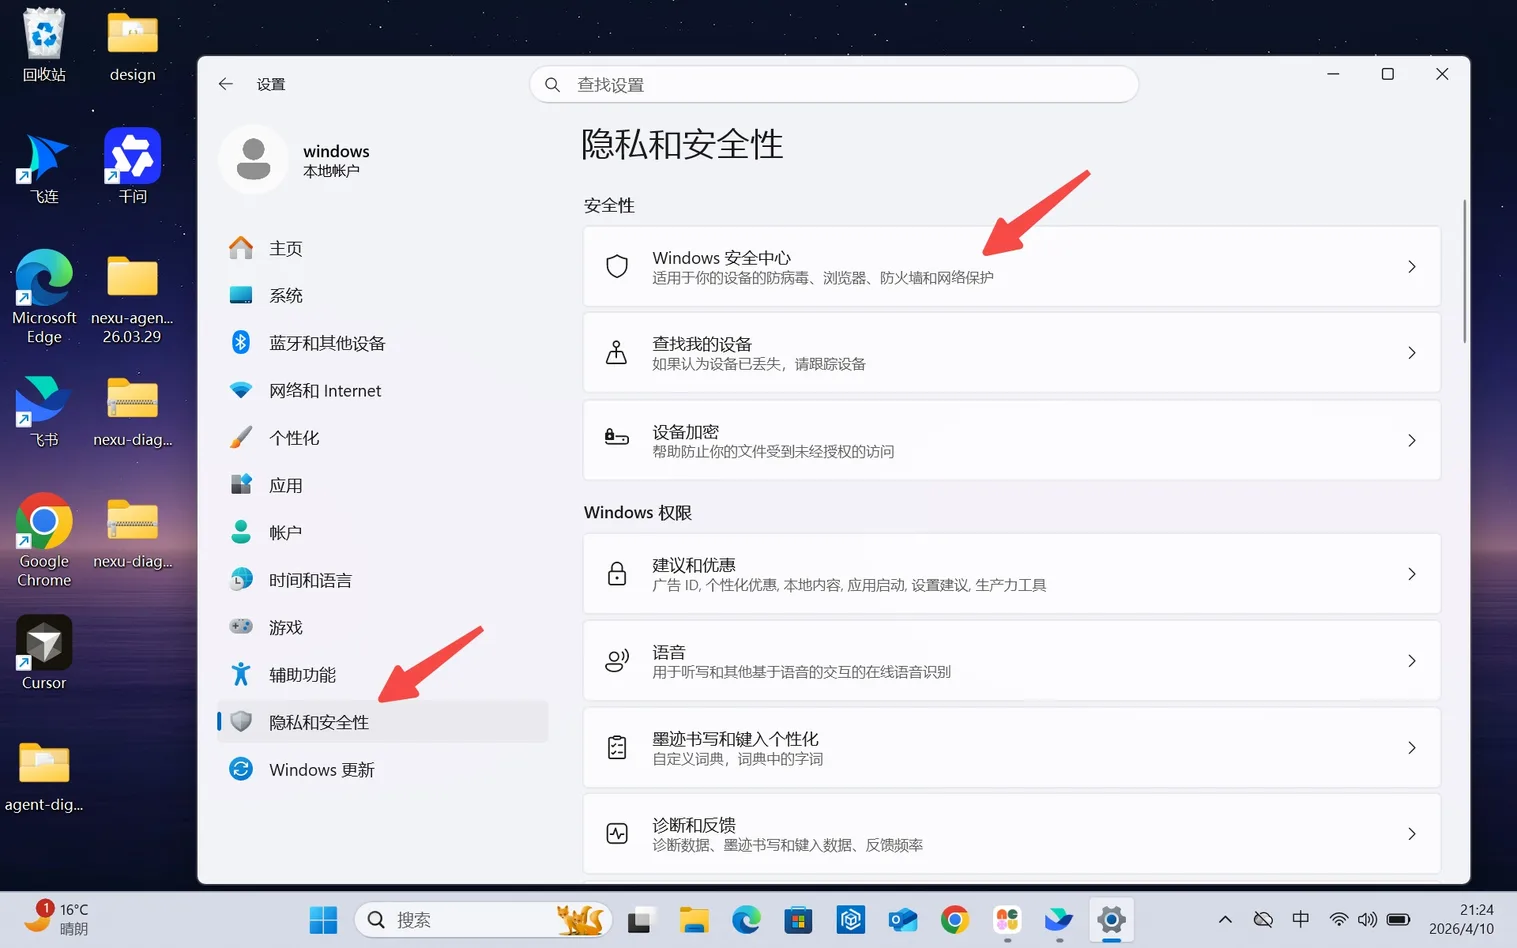1517x948 pixels.
Task: Go to 个性化 settings category
Action: click(294, 438)
